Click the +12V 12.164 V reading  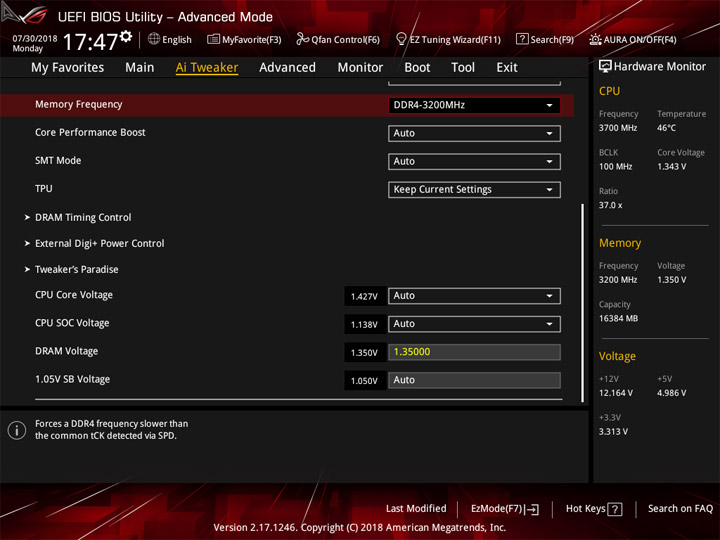coord(616,393)
